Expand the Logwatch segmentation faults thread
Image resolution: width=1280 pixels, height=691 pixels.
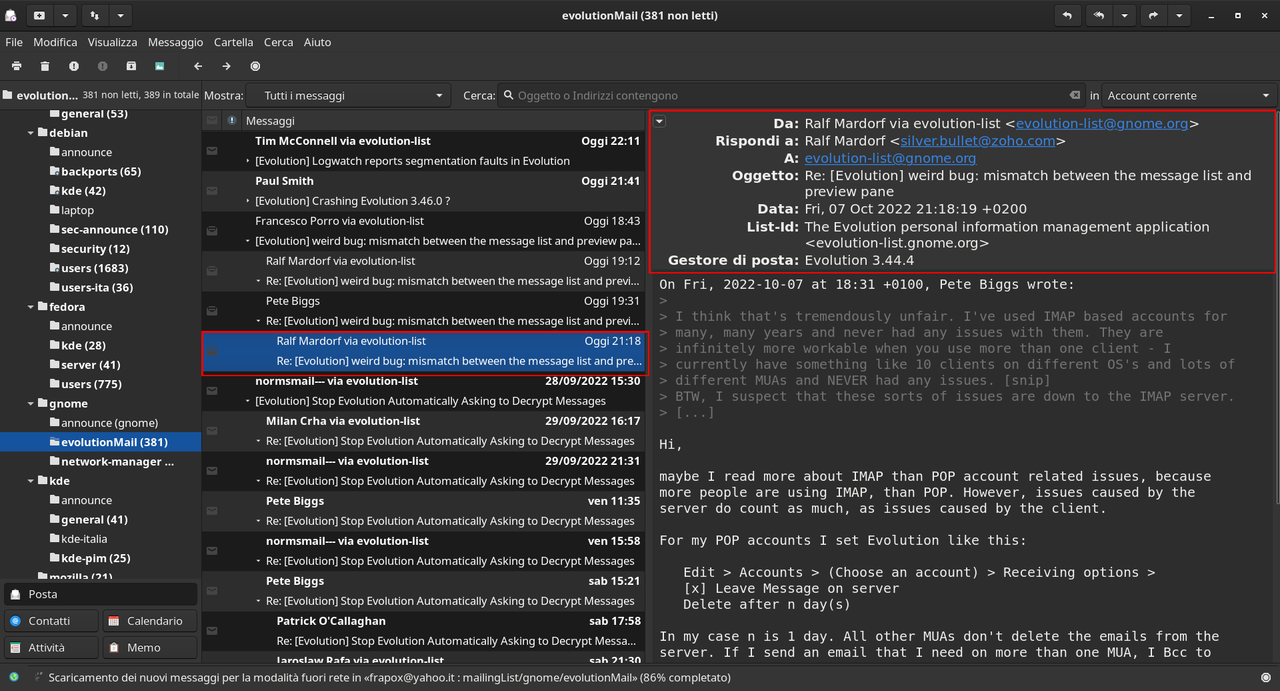click(248, 161)
